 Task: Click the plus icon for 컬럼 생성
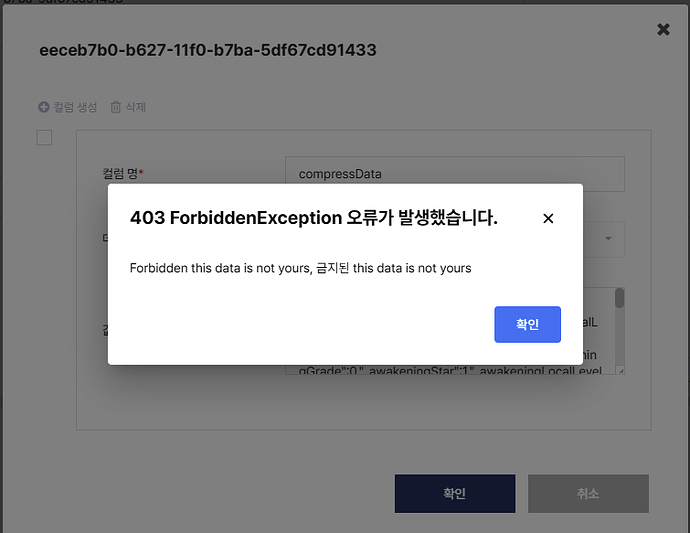point(43,107)
